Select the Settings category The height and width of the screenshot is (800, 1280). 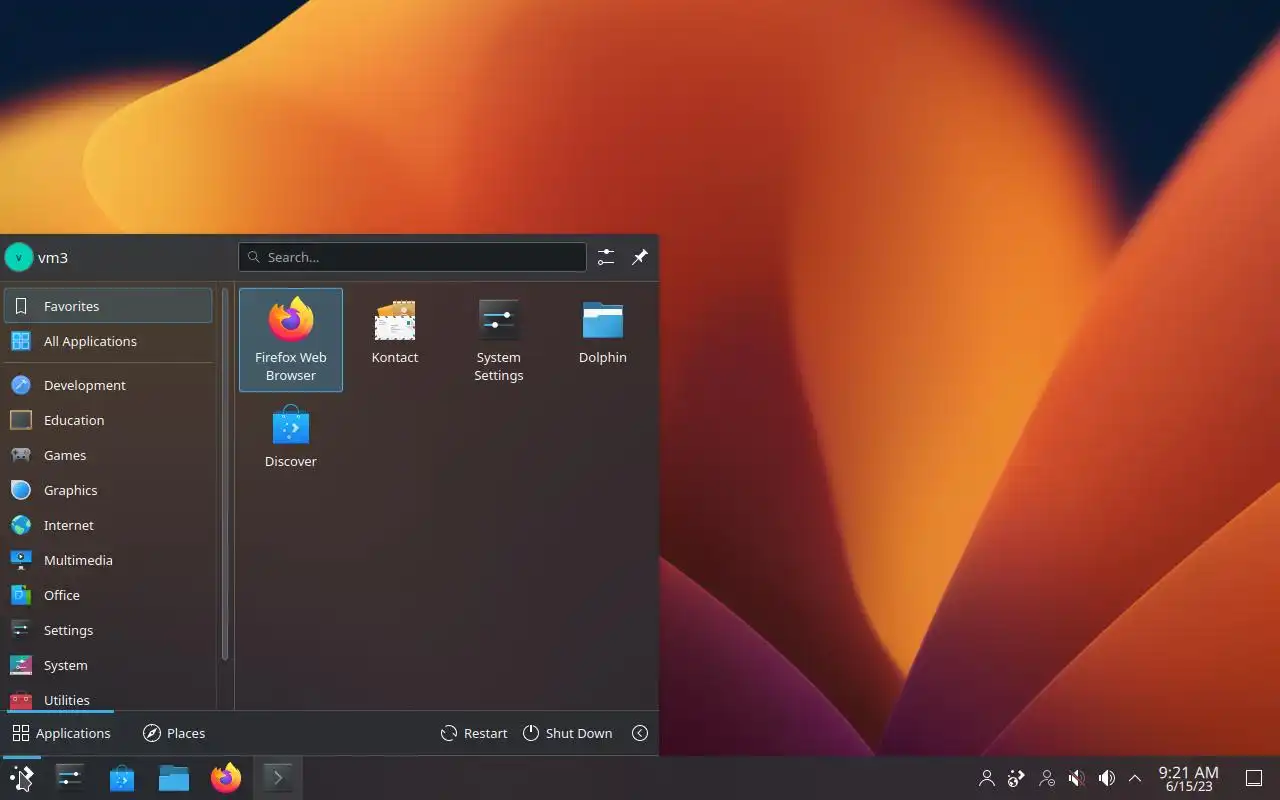108,630
